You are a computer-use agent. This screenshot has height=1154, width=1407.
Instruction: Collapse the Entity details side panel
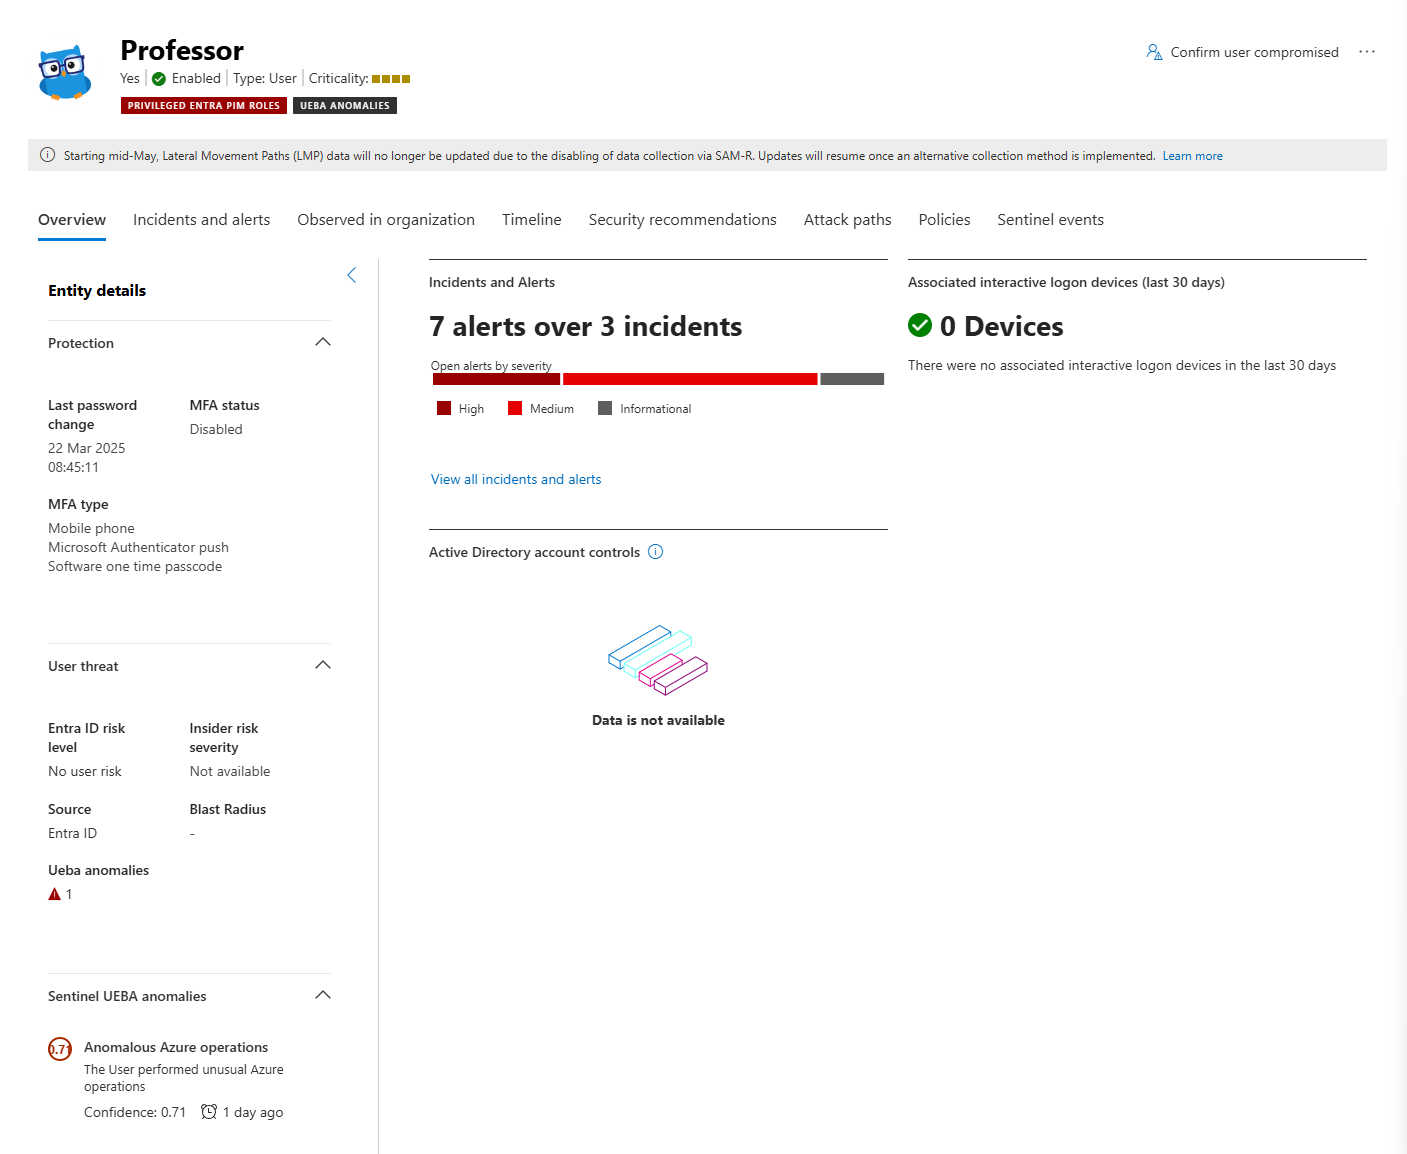pyautogui.click(x=352, y=275)
